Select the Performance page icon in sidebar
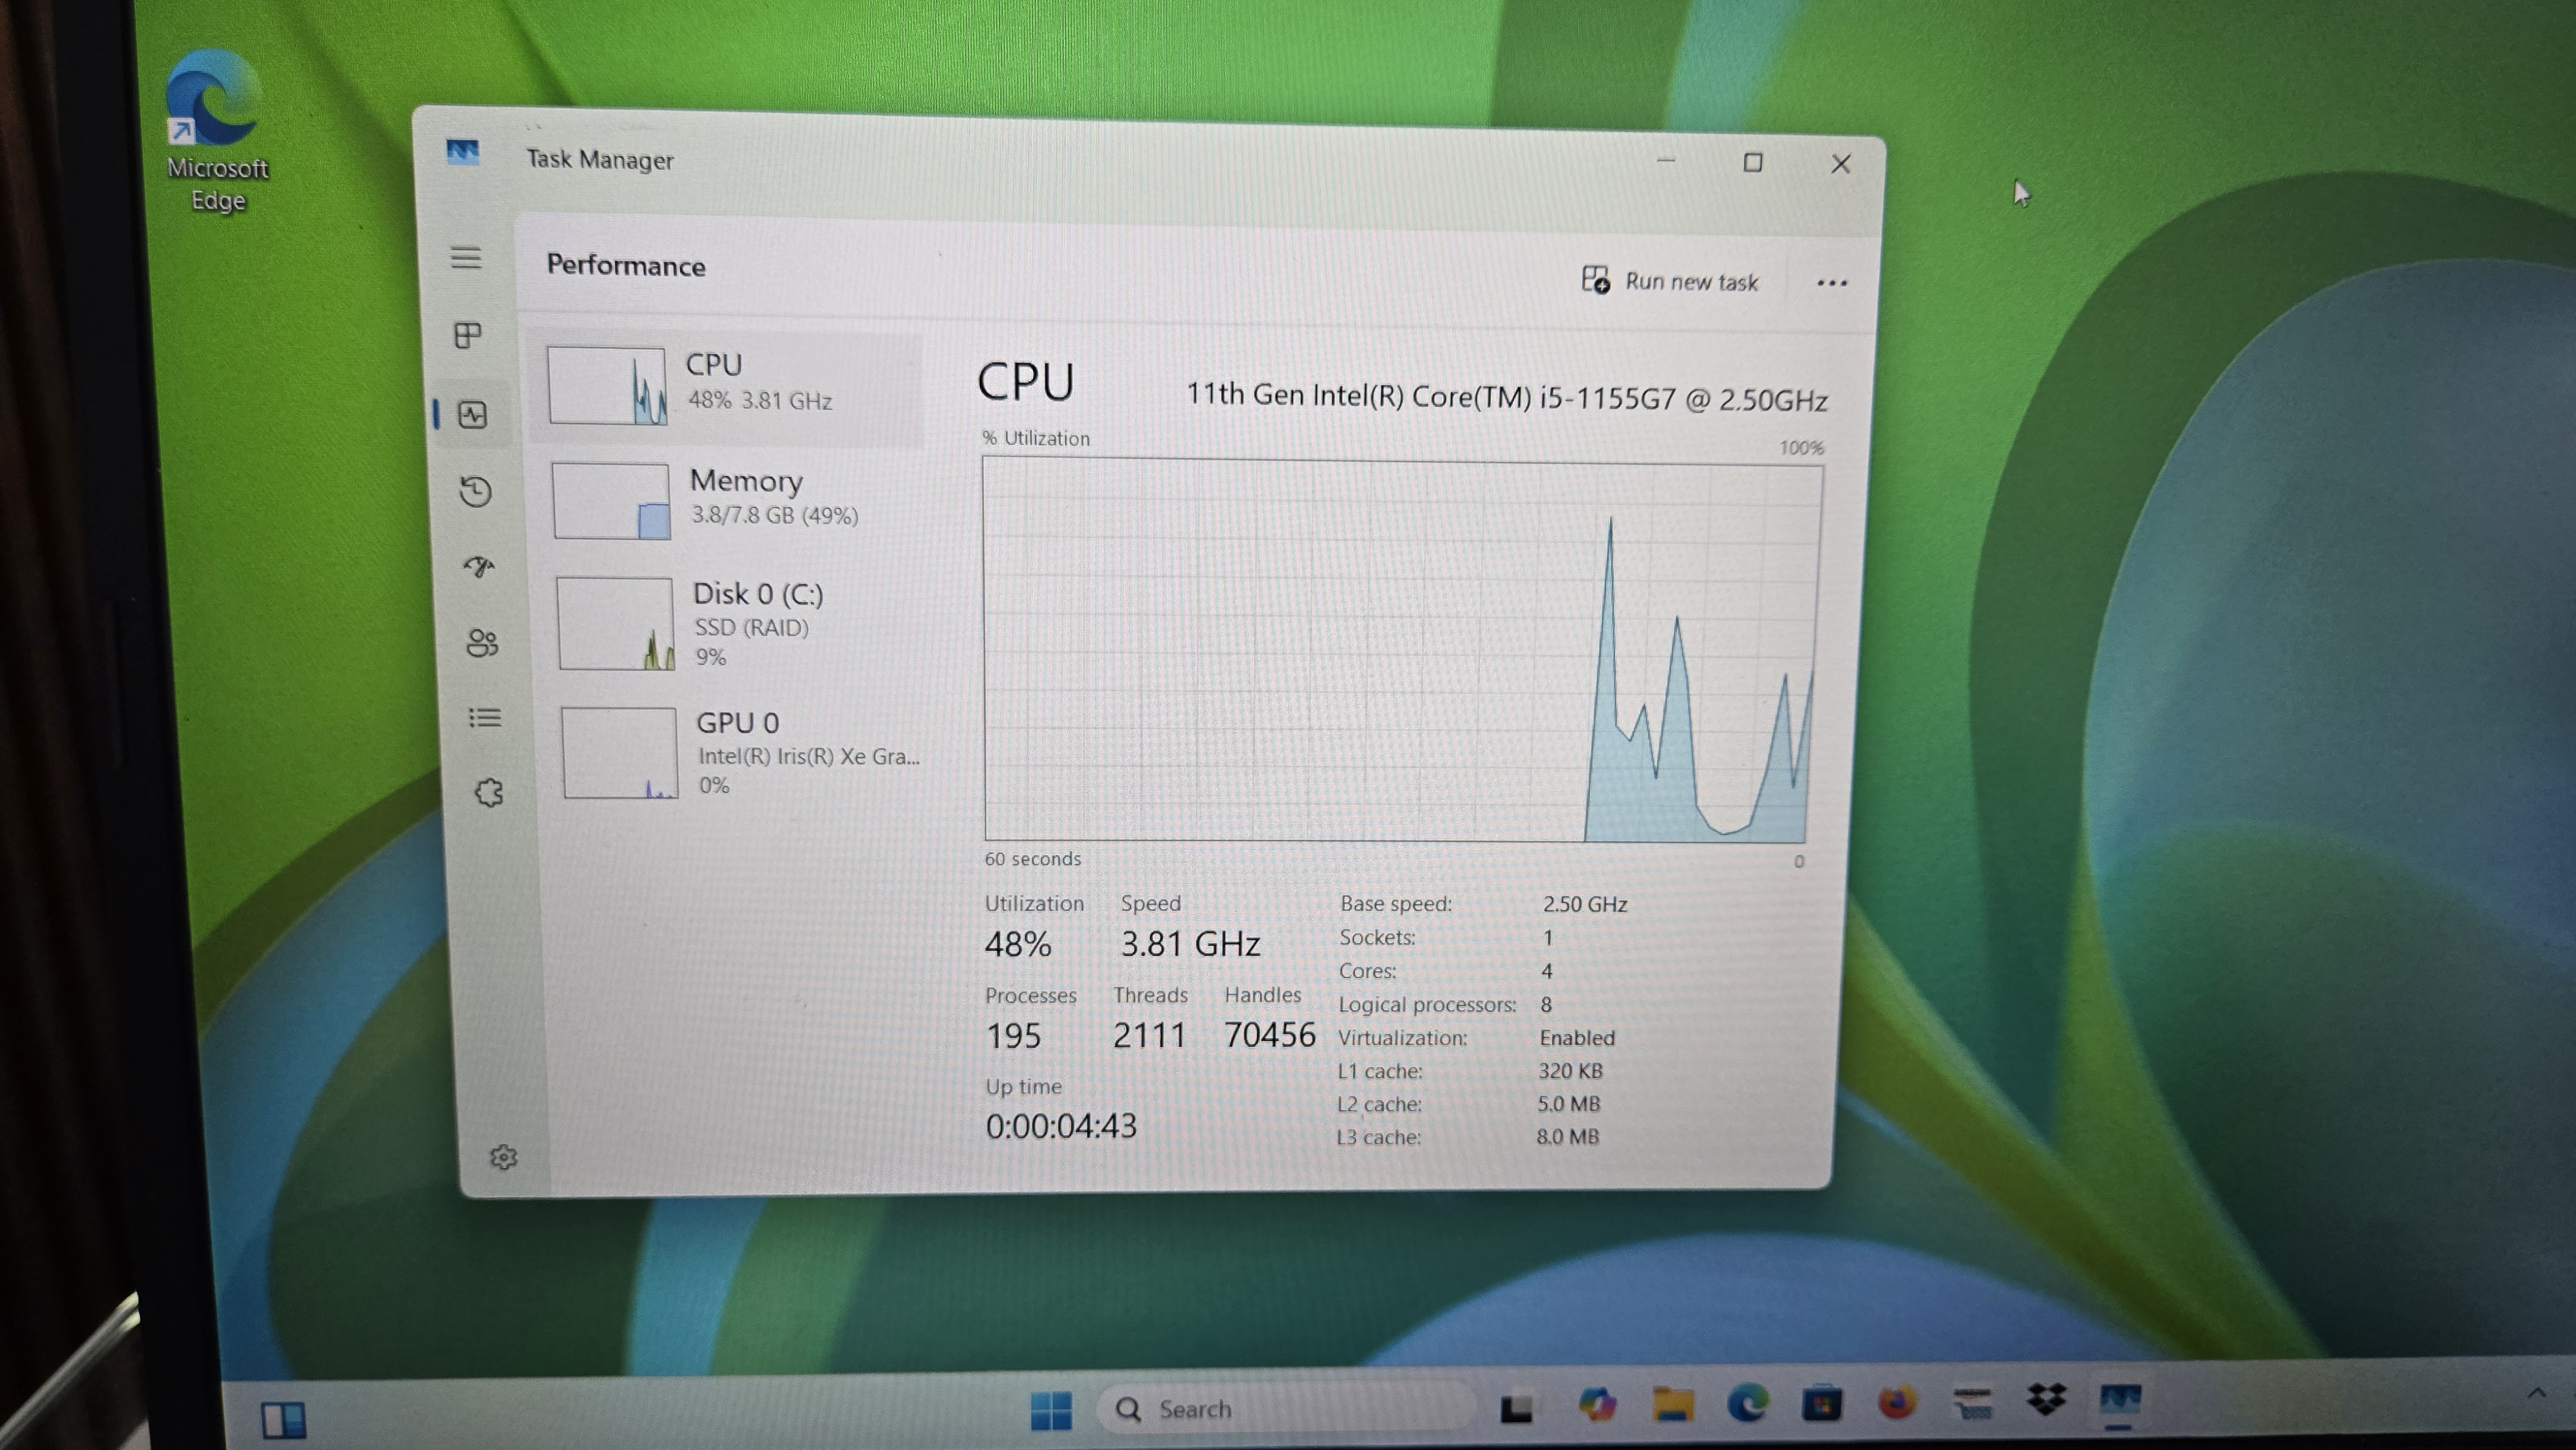The width and height of the screenshot is (2576, 1450). tap(473, 414)
